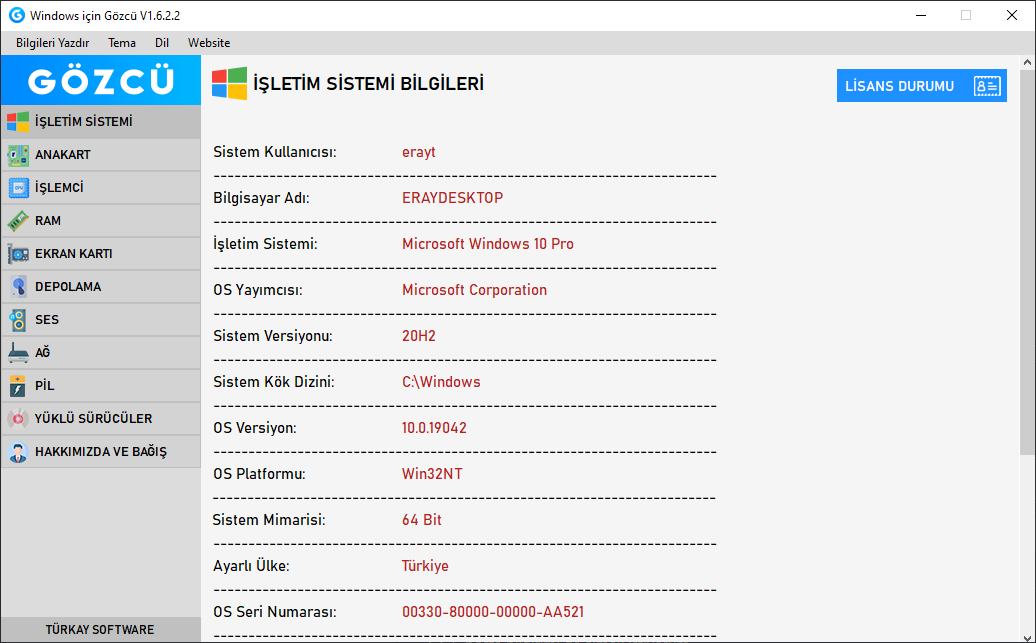Open the Tema menu
1036x643 pixels.
pos(122,43)
